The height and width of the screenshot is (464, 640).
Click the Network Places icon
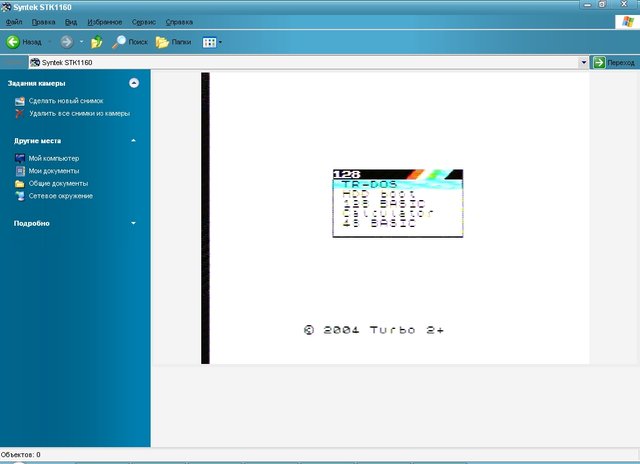pyautogui.click(x=20, y=196)
